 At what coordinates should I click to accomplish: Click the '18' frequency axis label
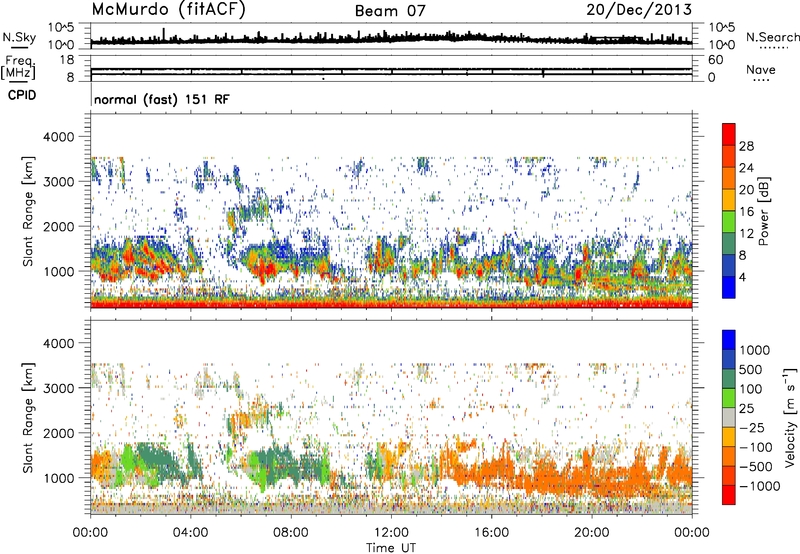67,60
